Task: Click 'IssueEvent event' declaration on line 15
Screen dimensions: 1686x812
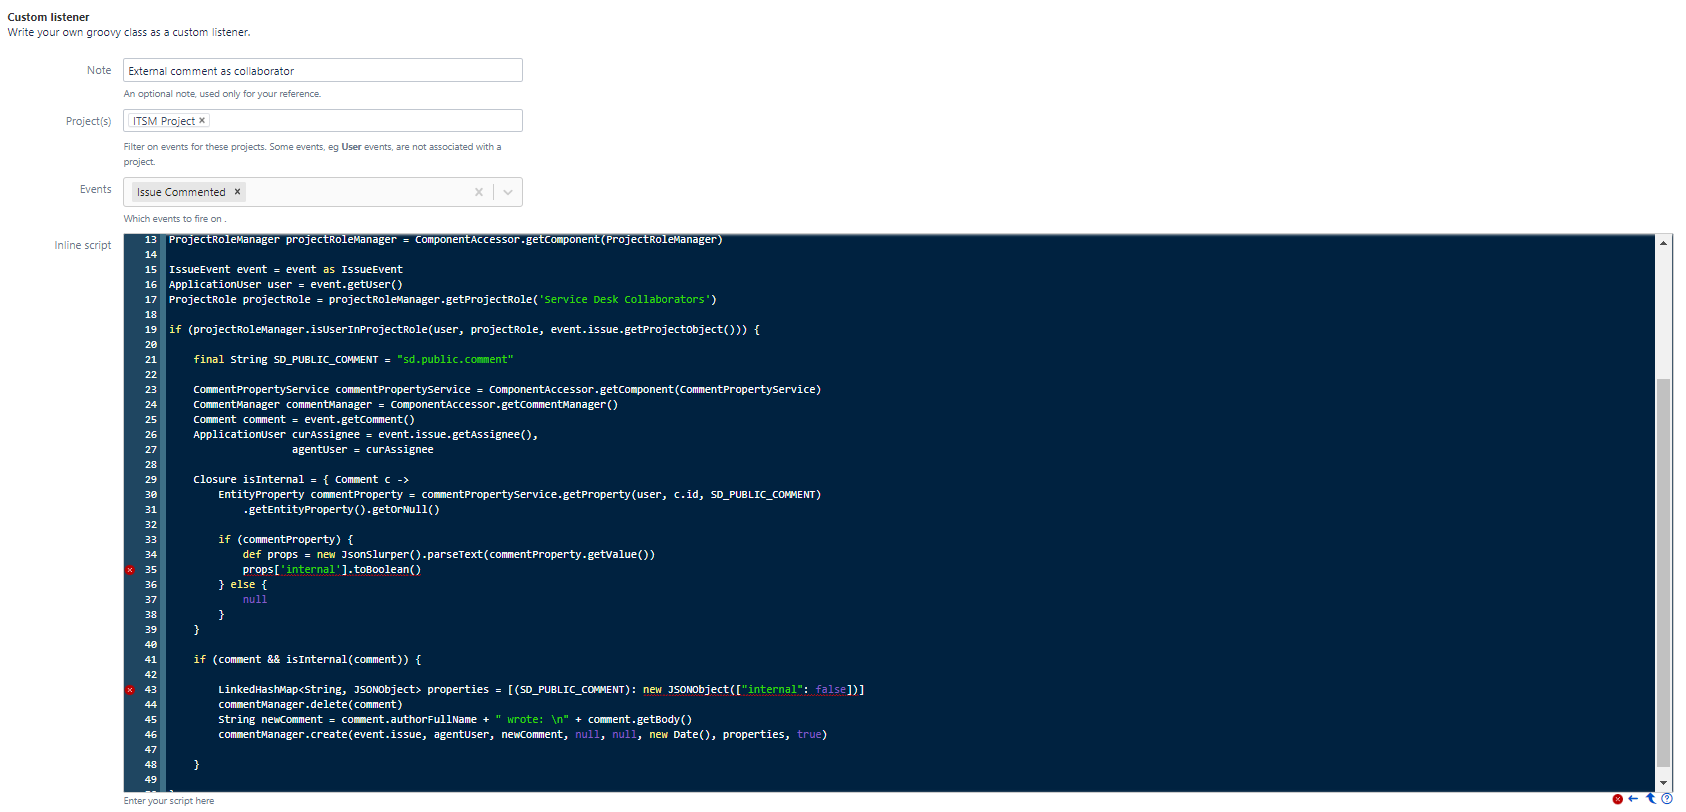Action: tap(218, 270)
